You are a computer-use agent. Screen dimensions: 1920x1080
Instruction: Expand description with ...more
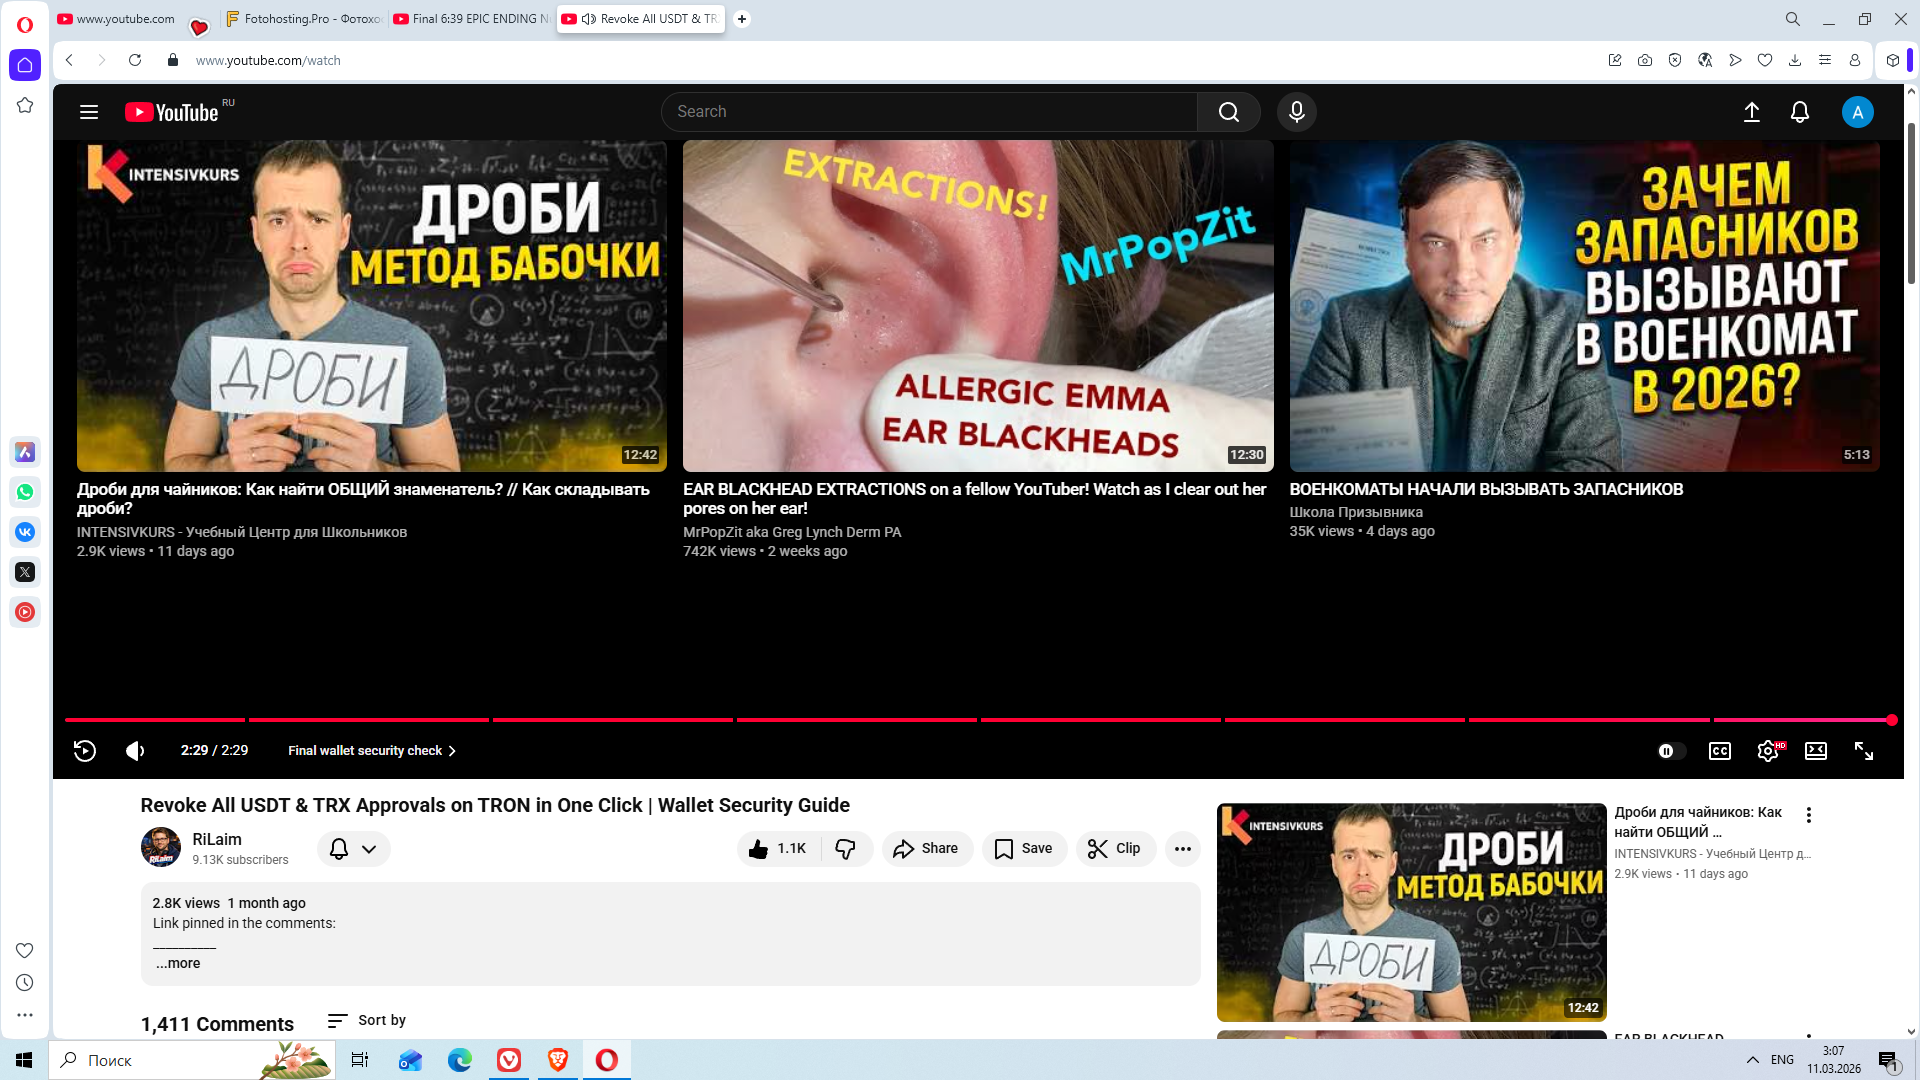click(178, 963)
